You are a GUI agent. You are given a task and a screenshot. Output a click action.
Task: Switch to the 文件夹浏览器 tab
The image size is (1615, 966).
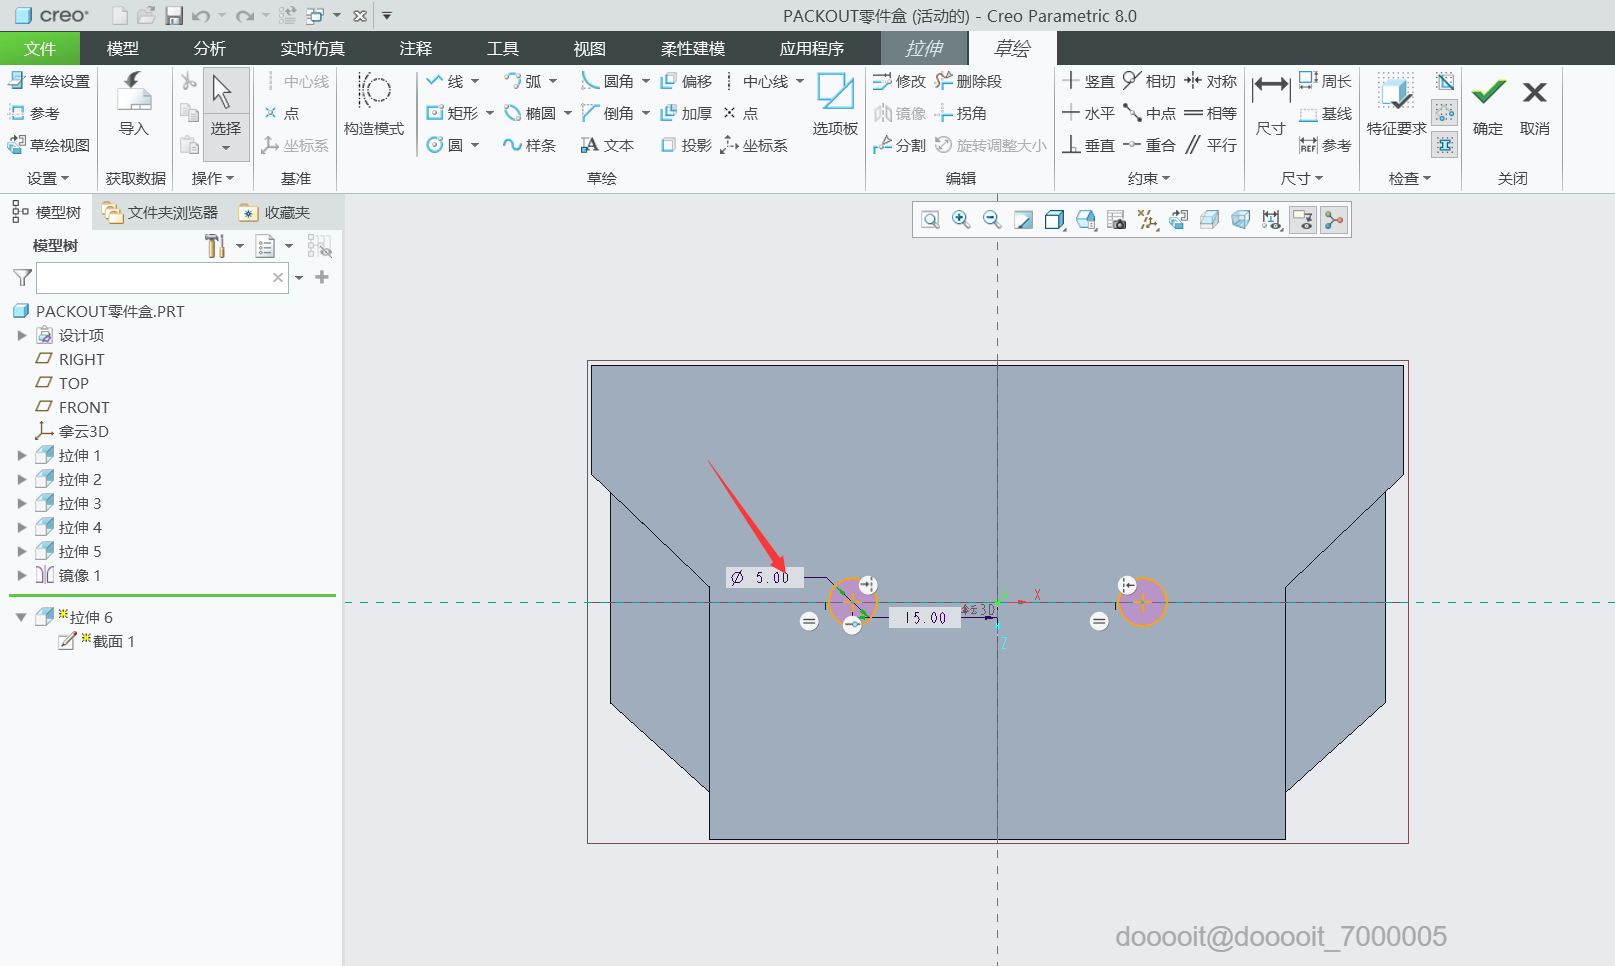(160, 212)
